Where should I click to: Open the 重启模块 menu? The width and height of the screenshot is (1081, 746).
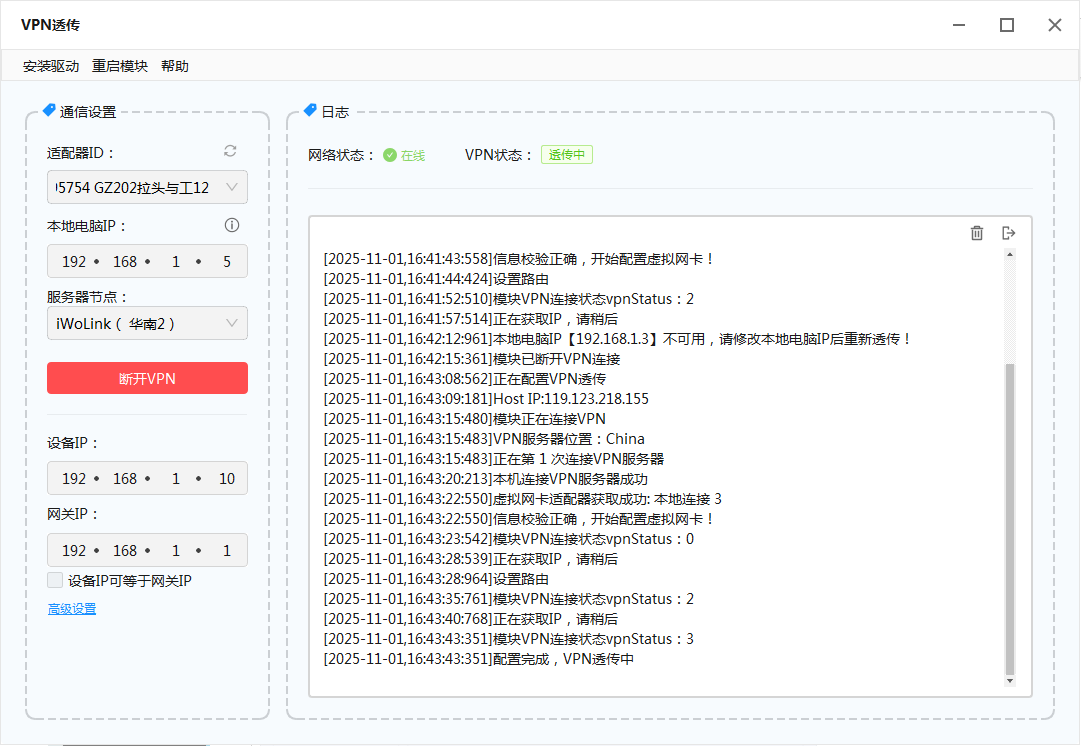120,66
